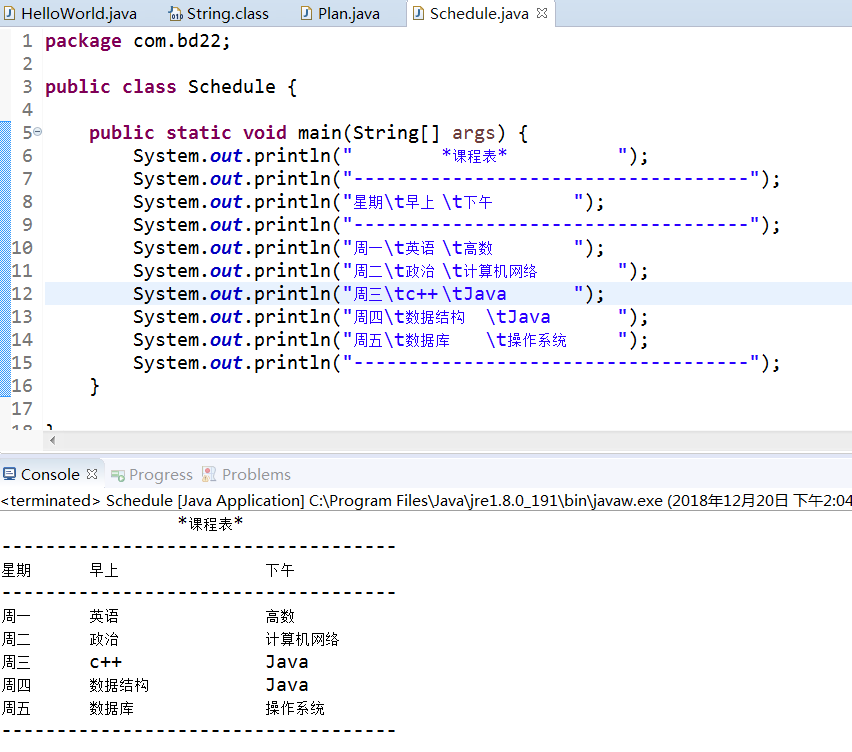Click '数据结构' in the line 13 code

435,317
